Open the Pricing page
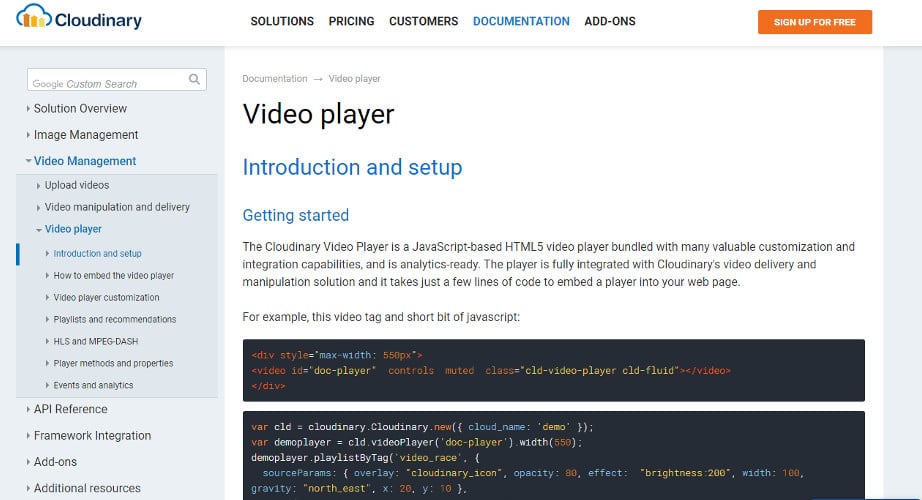 [351, 21]
